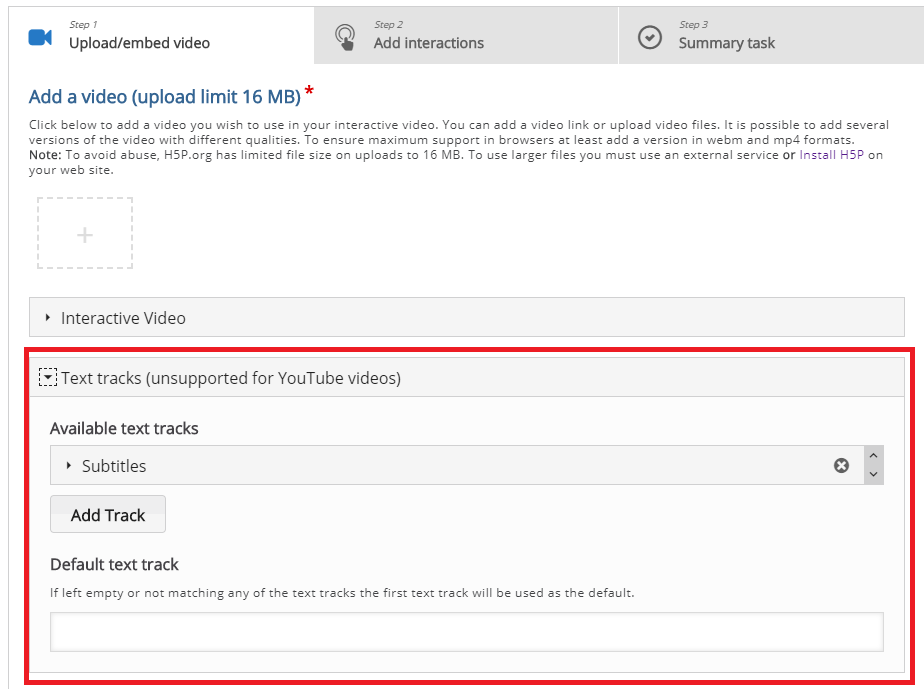Open the Install H5P link

tap(831, 155)
